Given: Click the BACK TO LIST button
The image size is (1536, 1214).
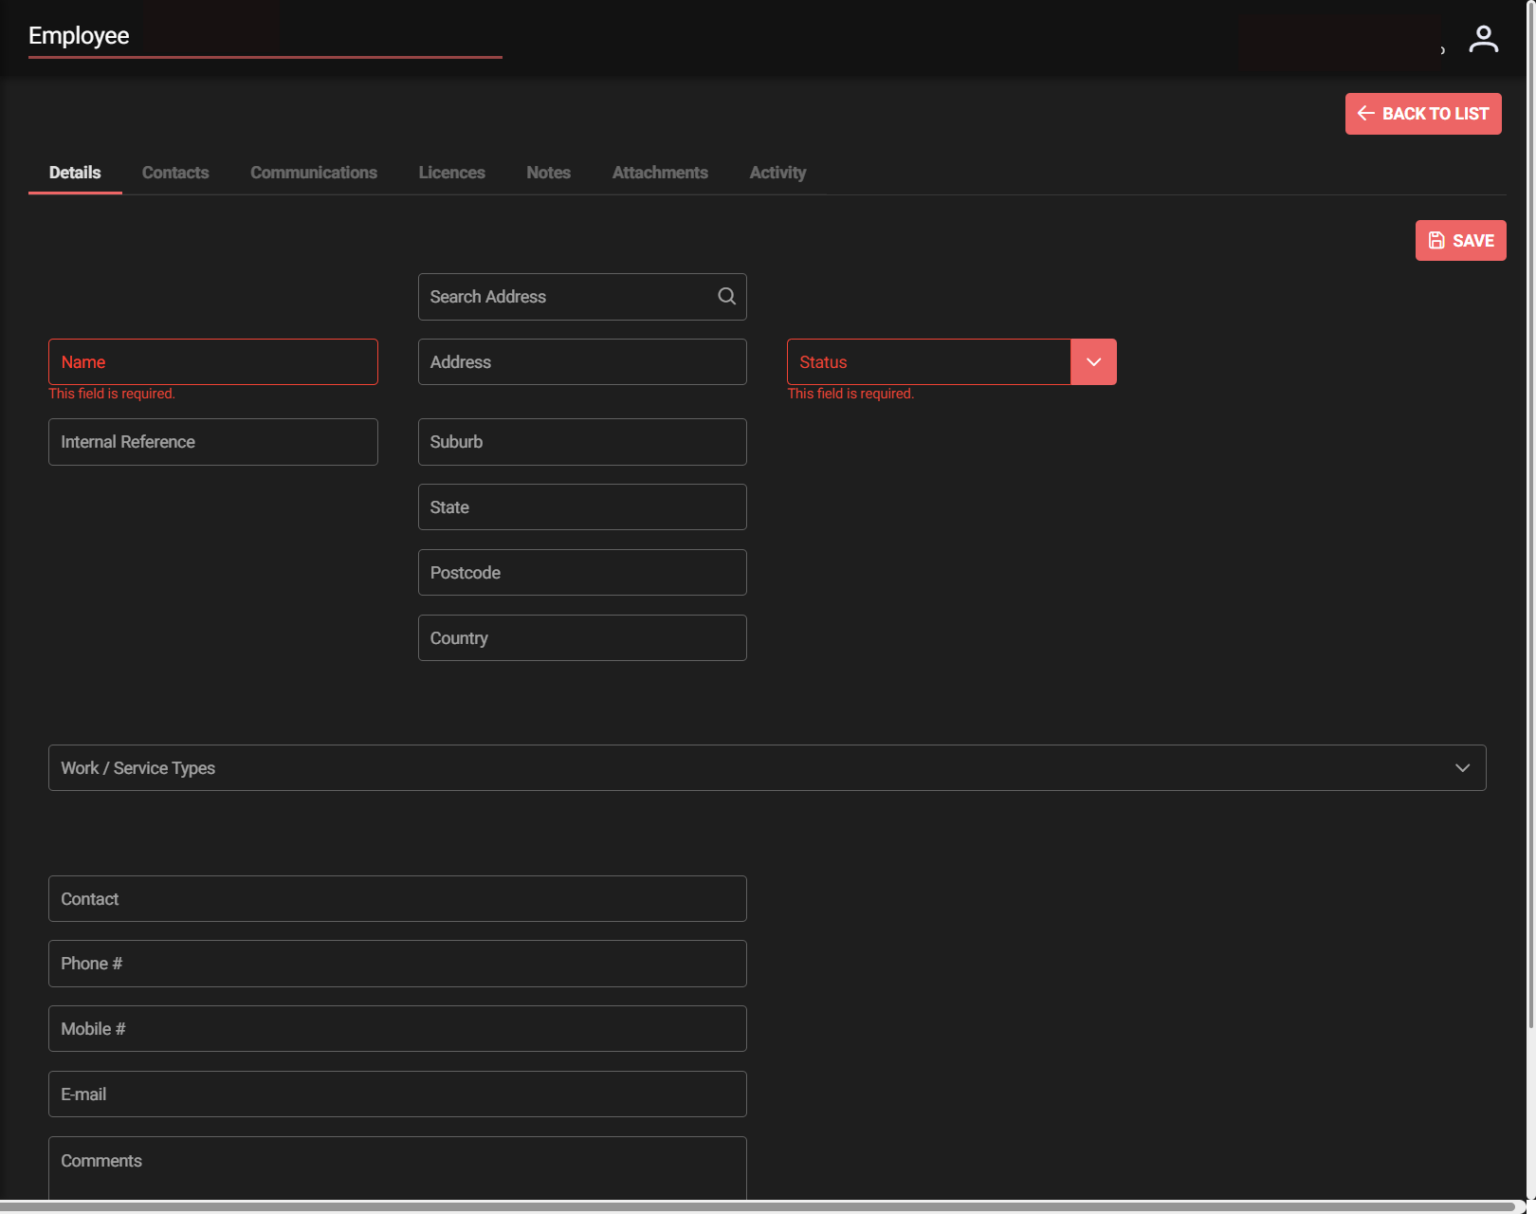Looking at the screenshot, I should click(x=1423, y=113).
